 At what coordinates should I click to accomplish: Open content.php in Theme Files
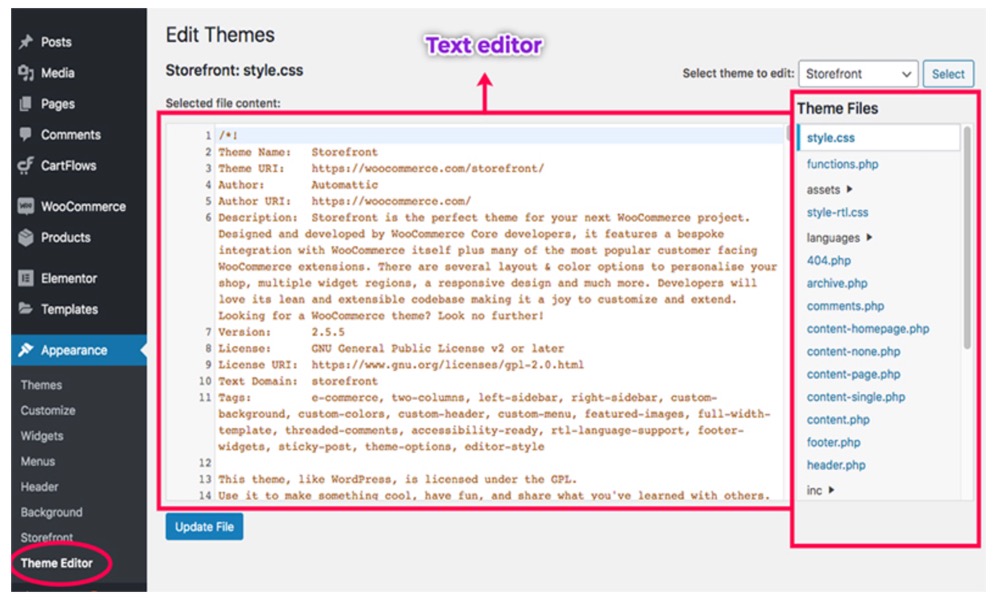(x=838, y=420)
